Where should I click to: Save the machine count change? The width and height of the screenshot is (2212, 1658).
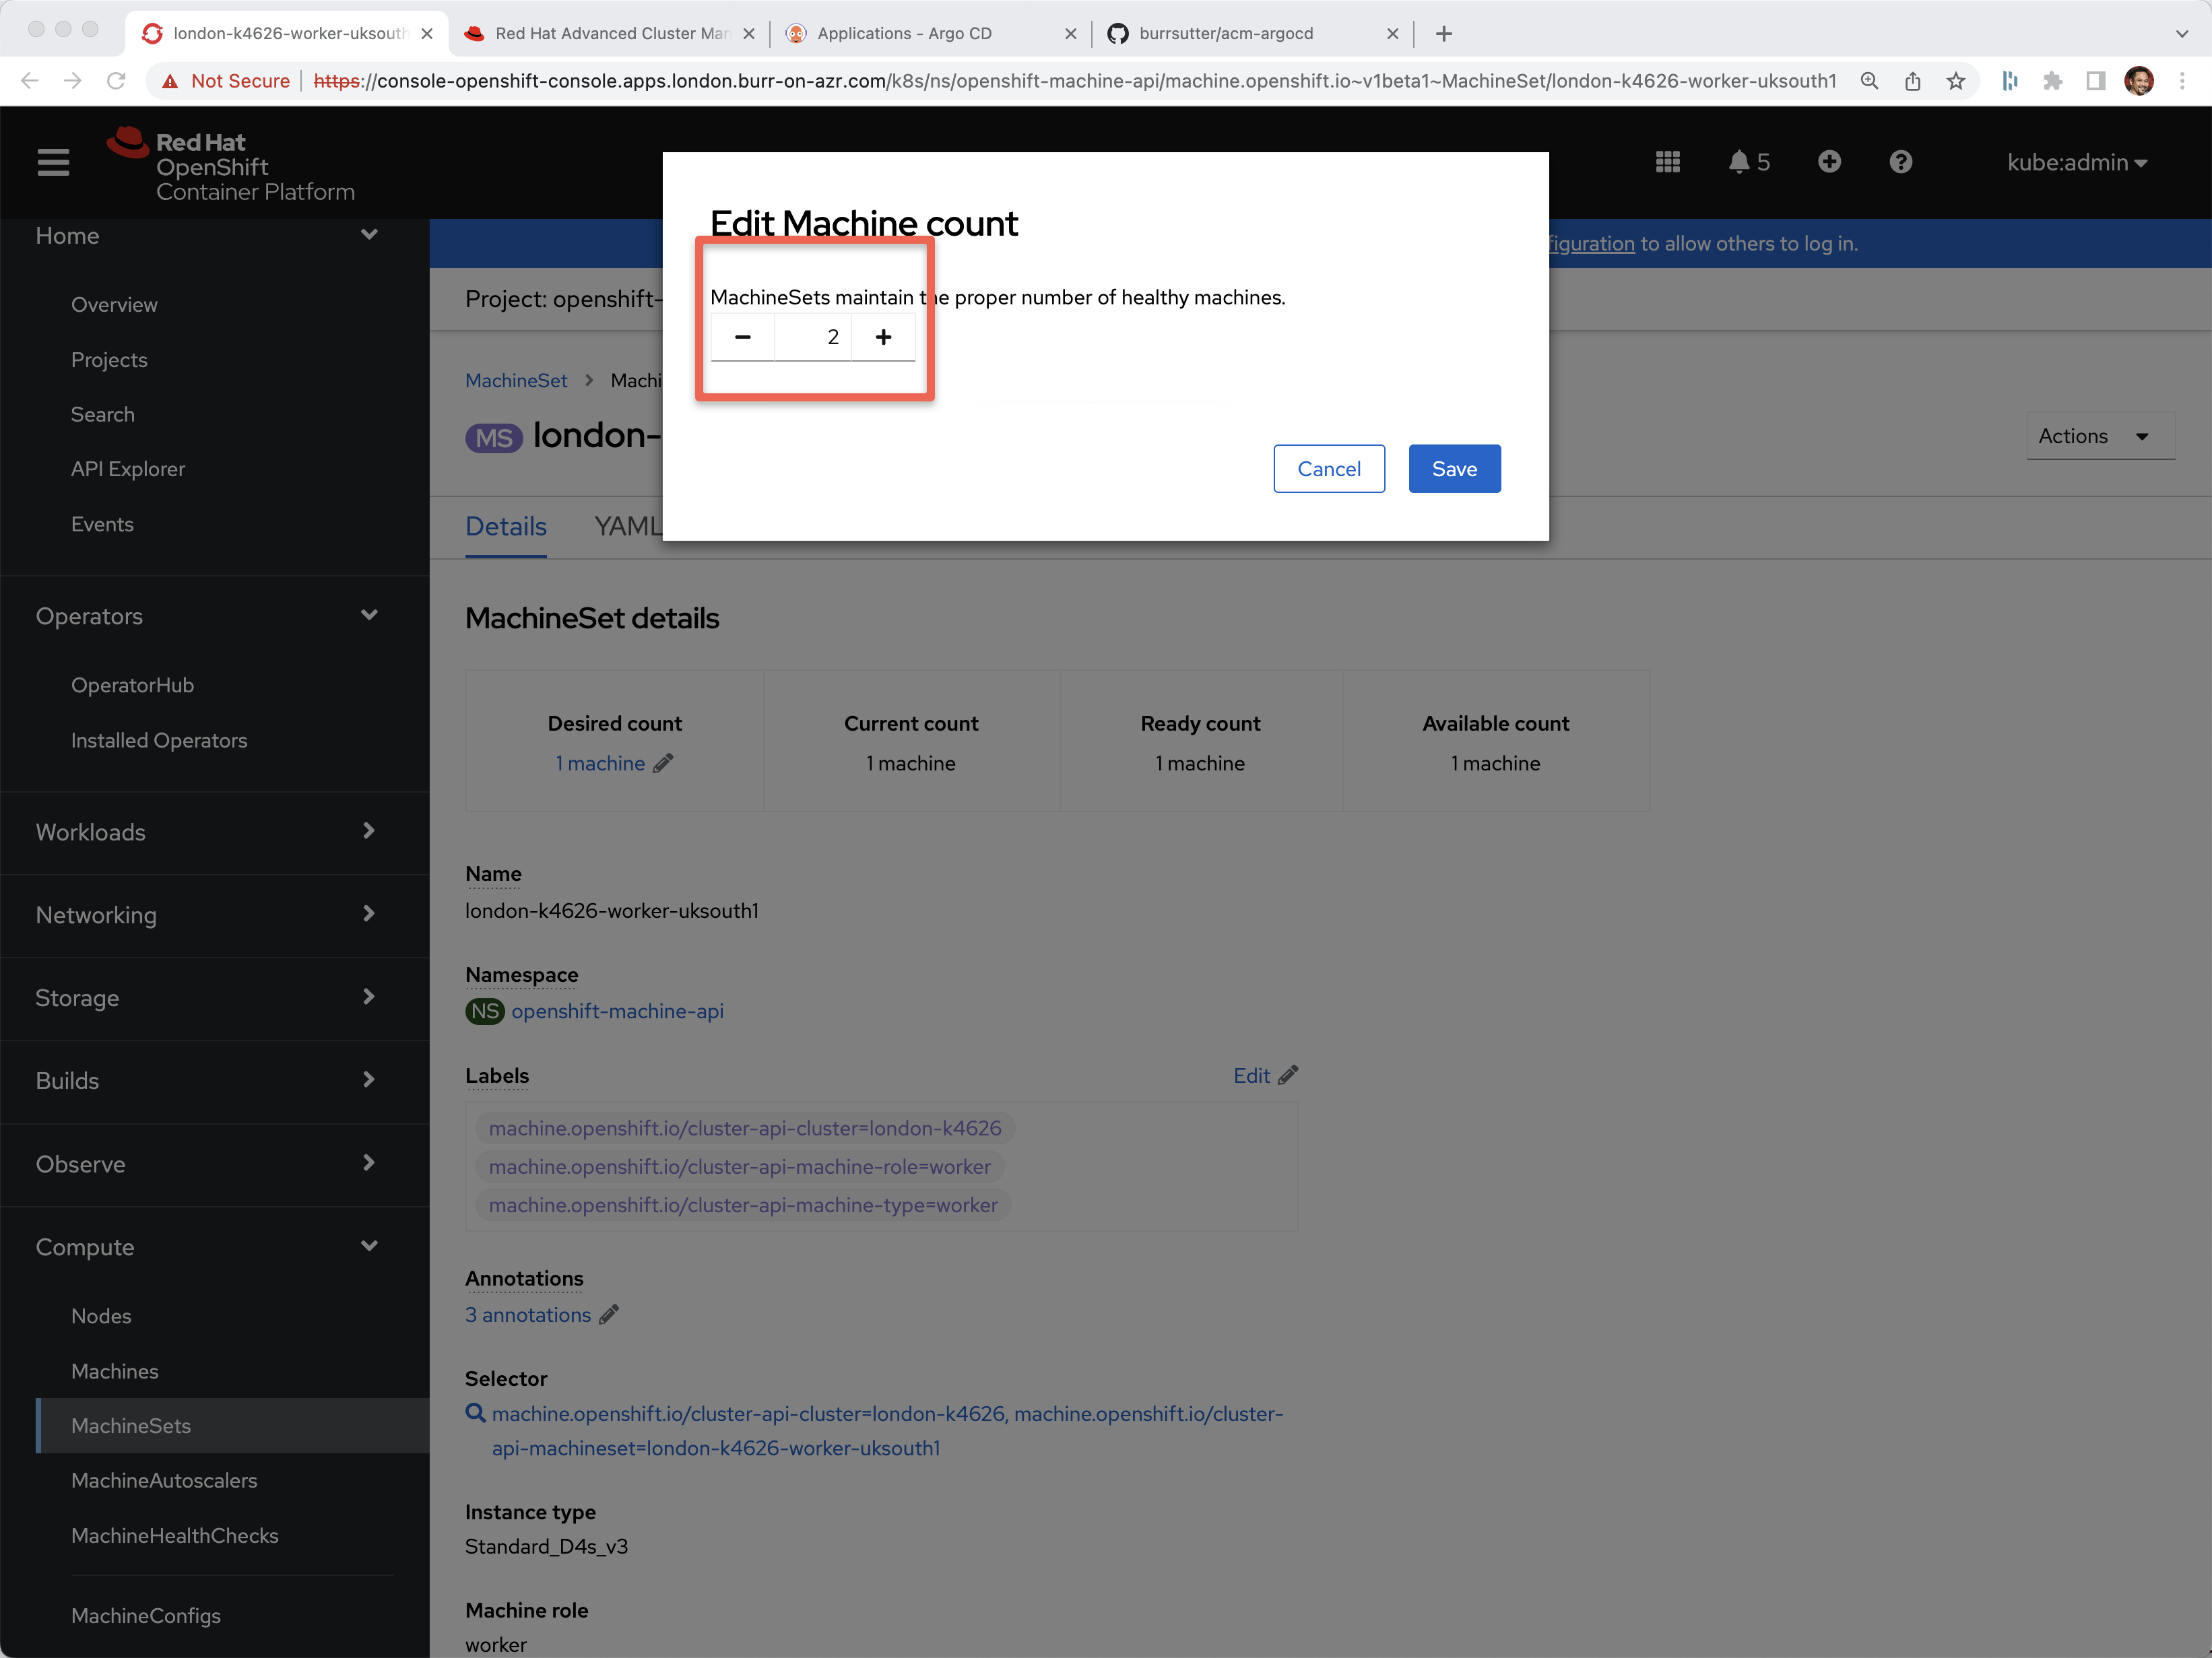point(1453,469)
